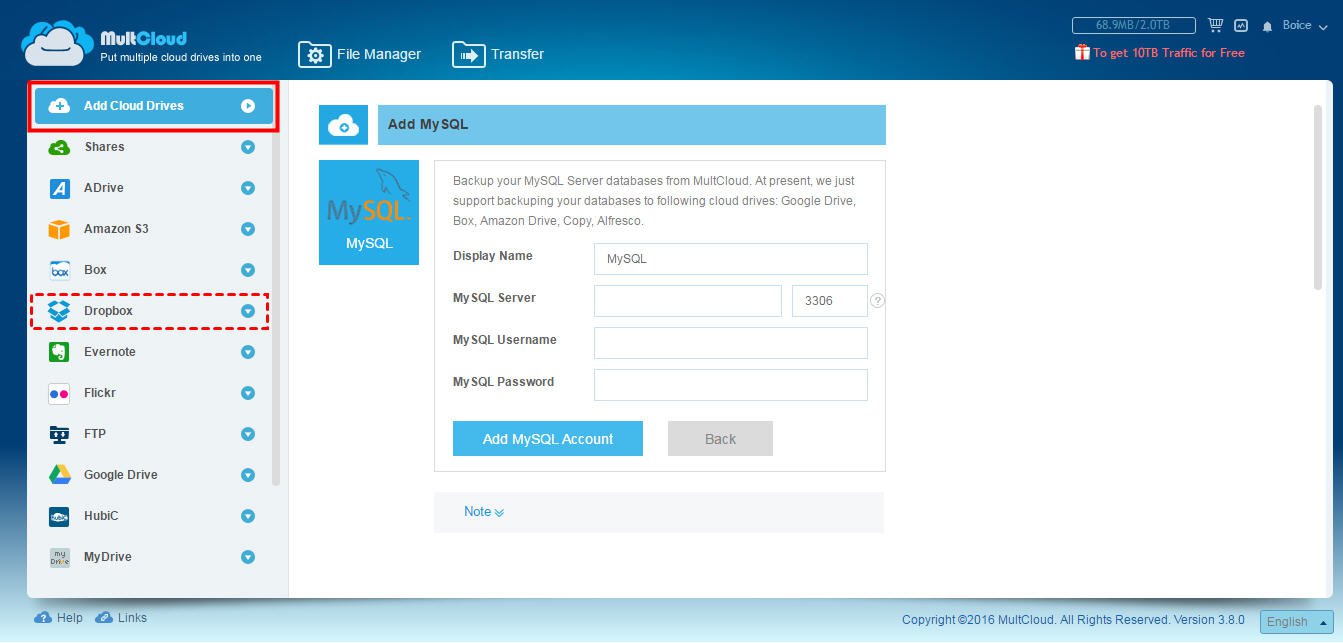Open the notification bell
The image size is (1343, 643).
[1268, 27]
